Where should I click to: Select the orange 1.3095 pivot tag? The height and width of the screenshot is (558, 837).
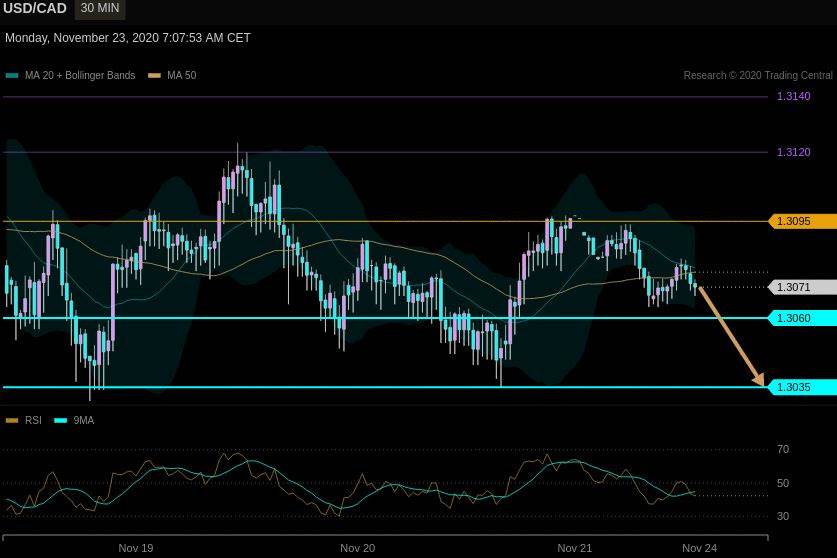coord(803,221)
